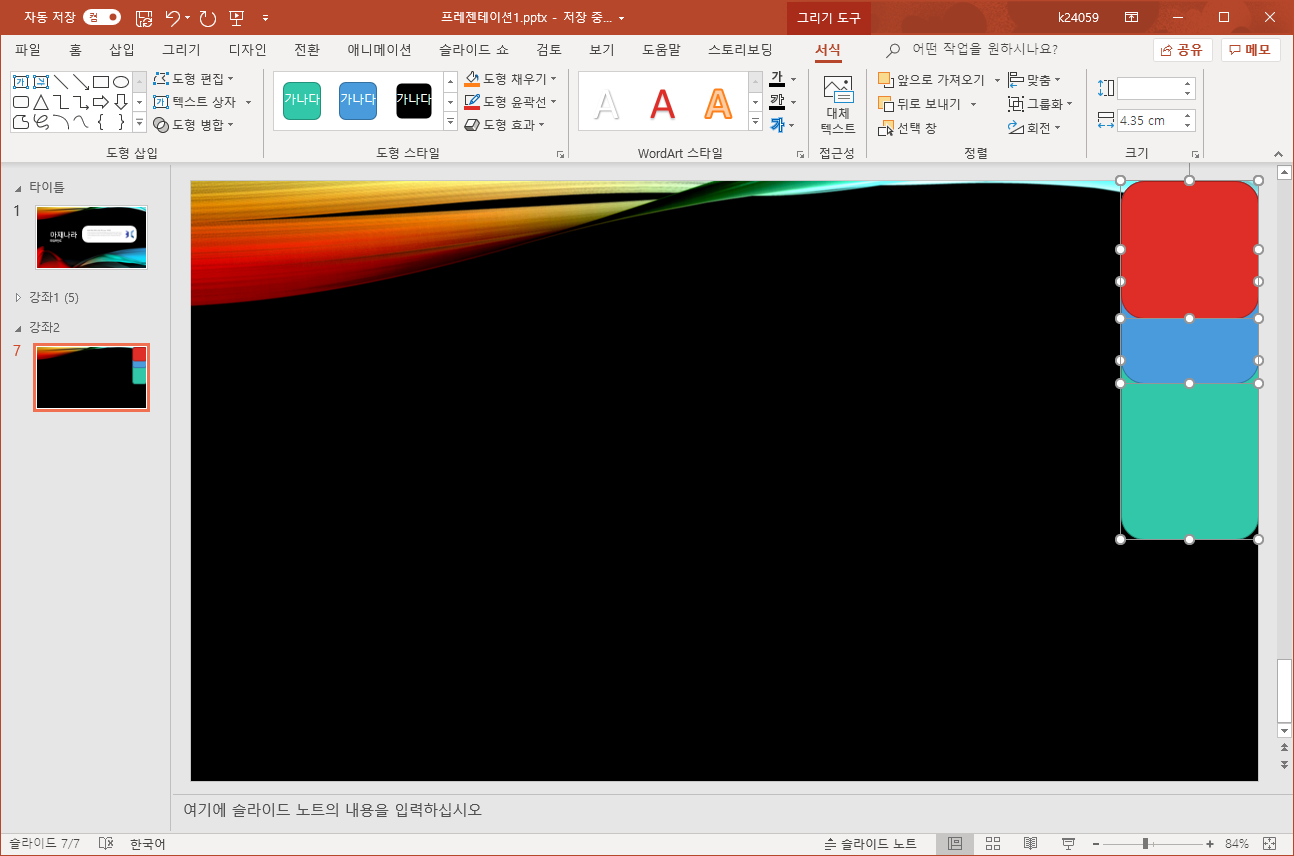The width and height of the screenshot is (1294, 856).
Task: Open 도형 윤곽선 outline options
Action: point(511,101)
